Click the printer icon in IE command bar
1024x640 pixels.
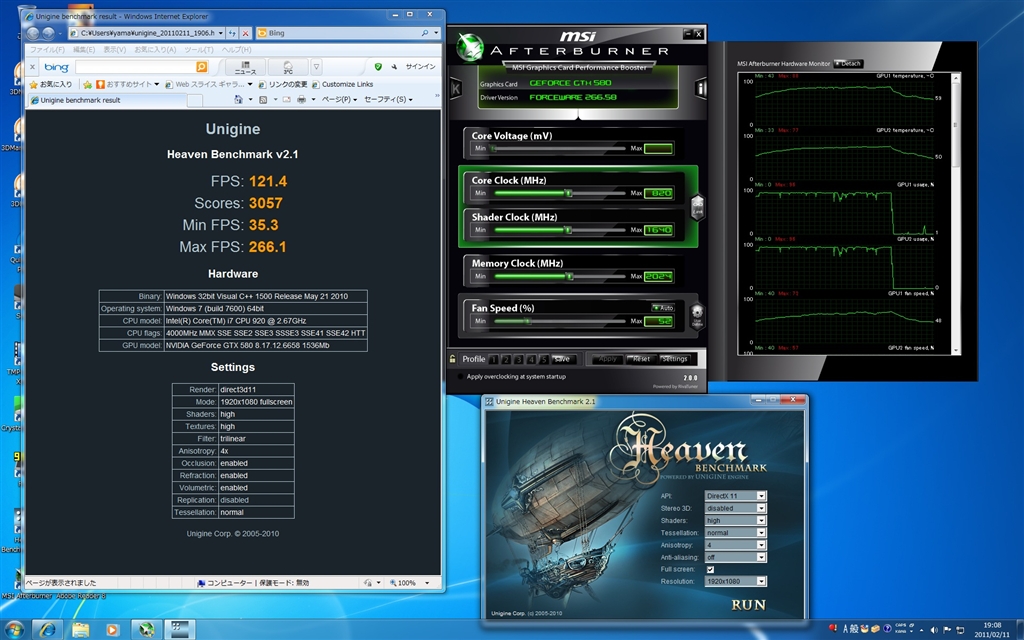pyautogui.click(x=300, y=100)
